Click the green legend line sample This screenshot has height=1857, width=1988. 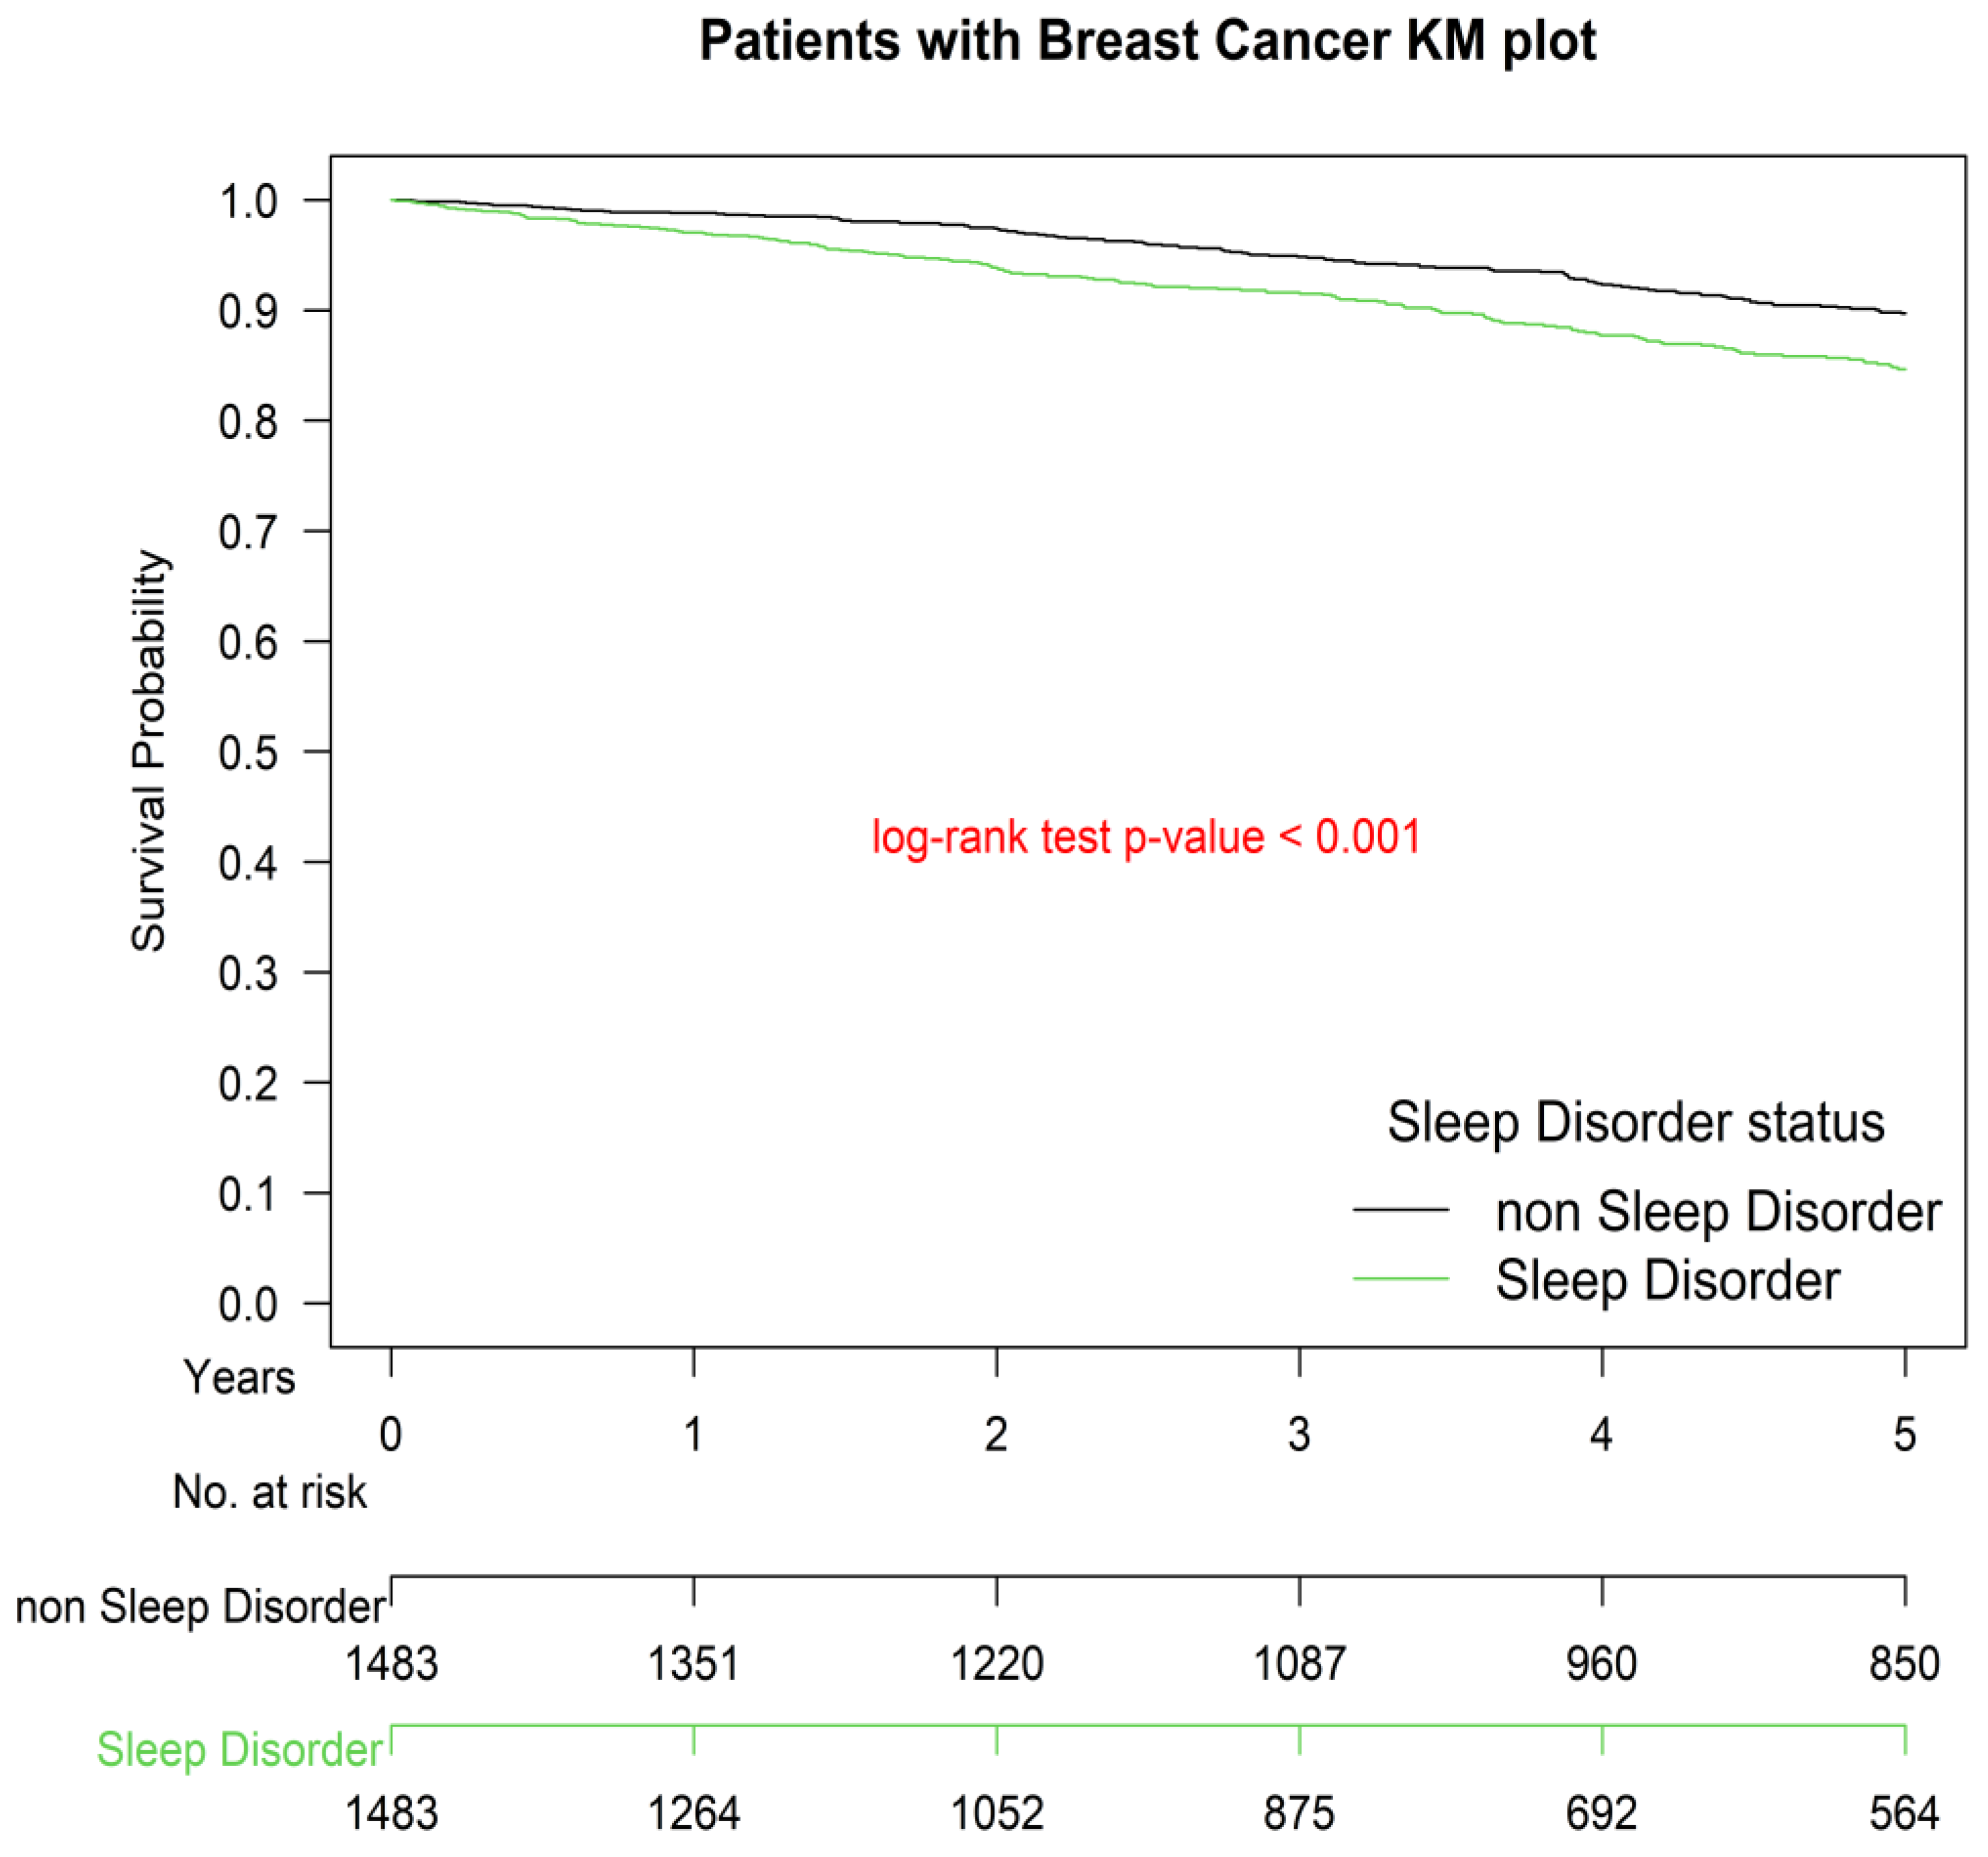coord(1400,1278)
